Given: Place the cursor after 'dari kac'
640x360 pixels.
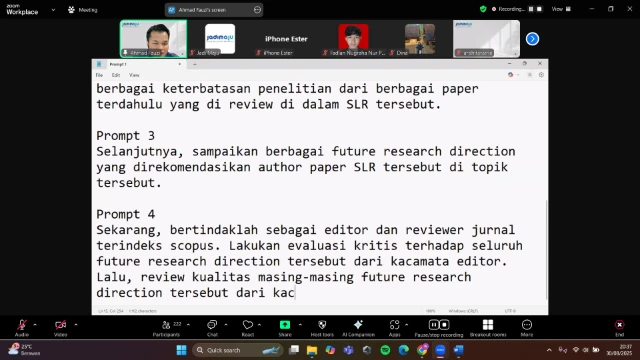Looking at the screenshot, I should (295, 293).
